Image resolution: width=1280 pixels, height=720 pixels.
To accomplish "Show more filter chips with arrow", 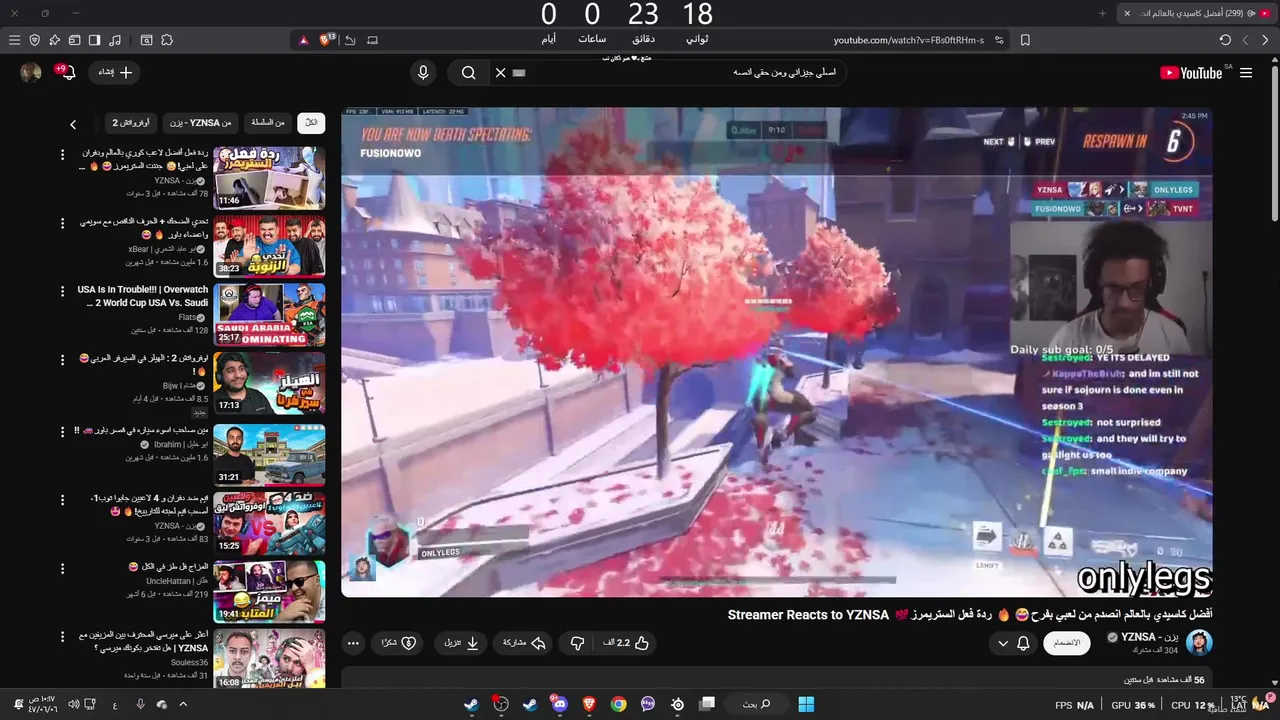I will [73, 124].
